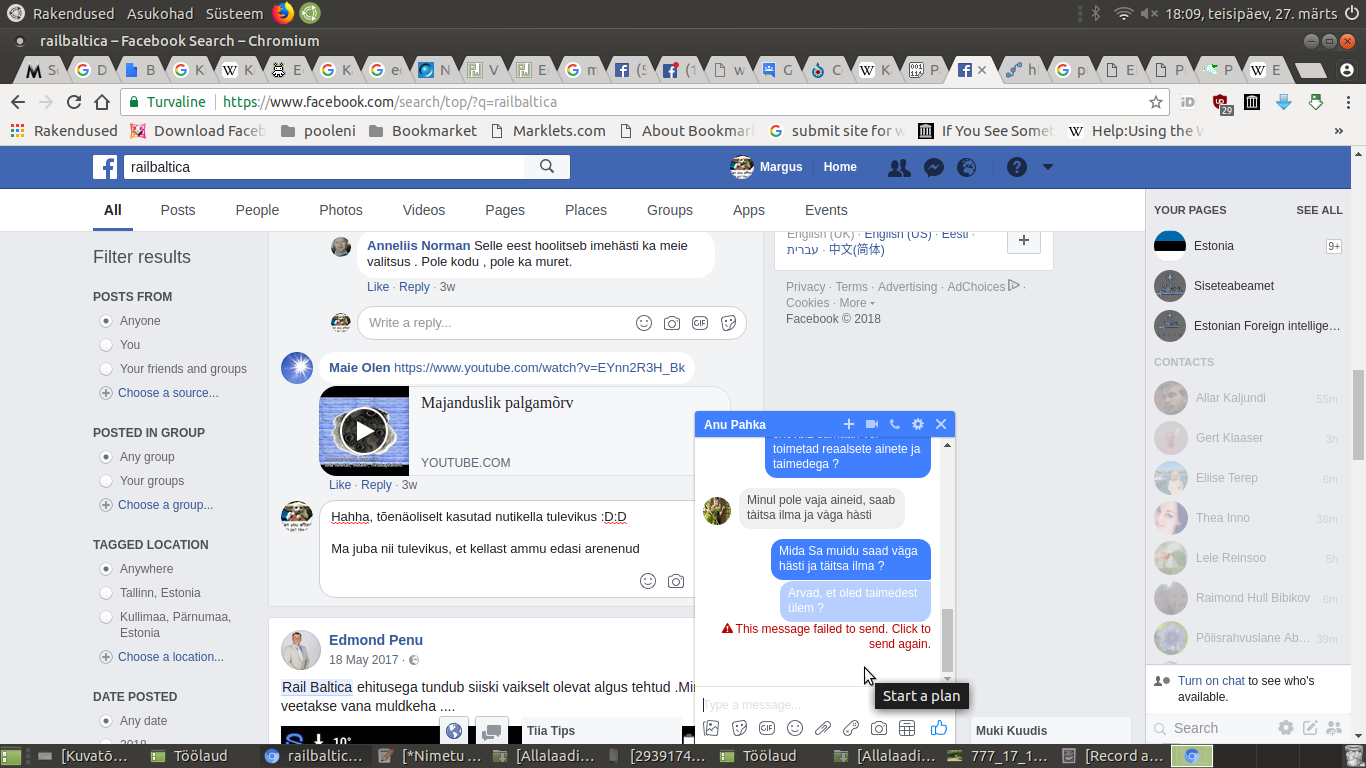
Task: Click Reply under Anneliis Norman's comment
Action: (414, 287)
